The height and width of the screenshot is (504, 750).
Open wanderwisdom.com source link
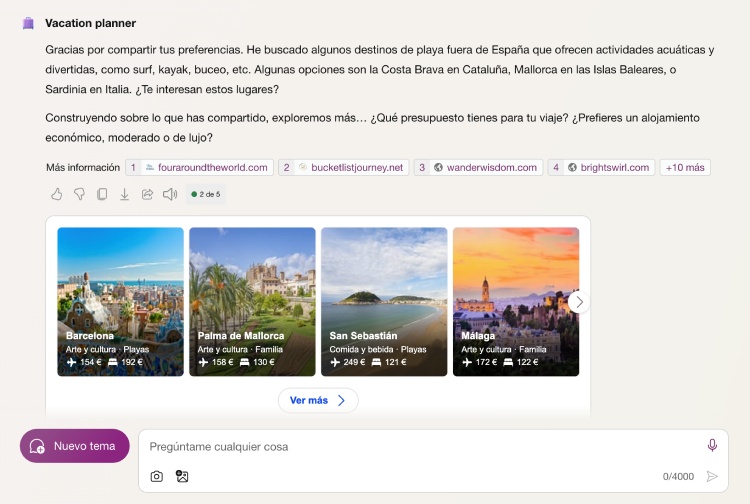(478, 167)
